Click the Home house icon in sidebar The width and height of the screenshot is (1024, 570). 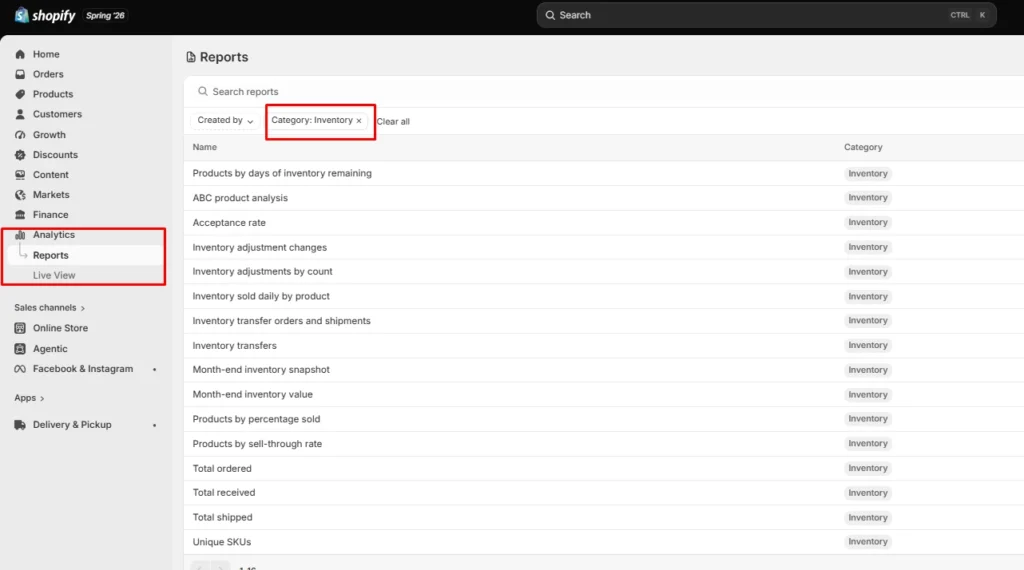pos(20,54)
